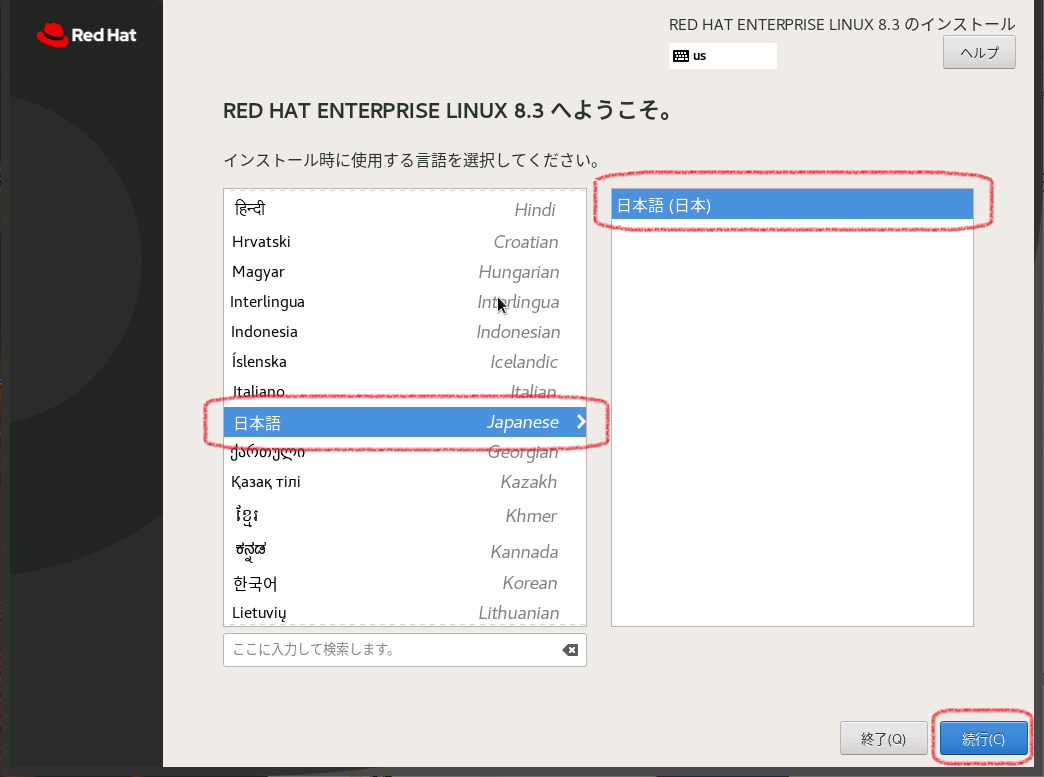Select the Interlingua language row

tap(405, 302)
